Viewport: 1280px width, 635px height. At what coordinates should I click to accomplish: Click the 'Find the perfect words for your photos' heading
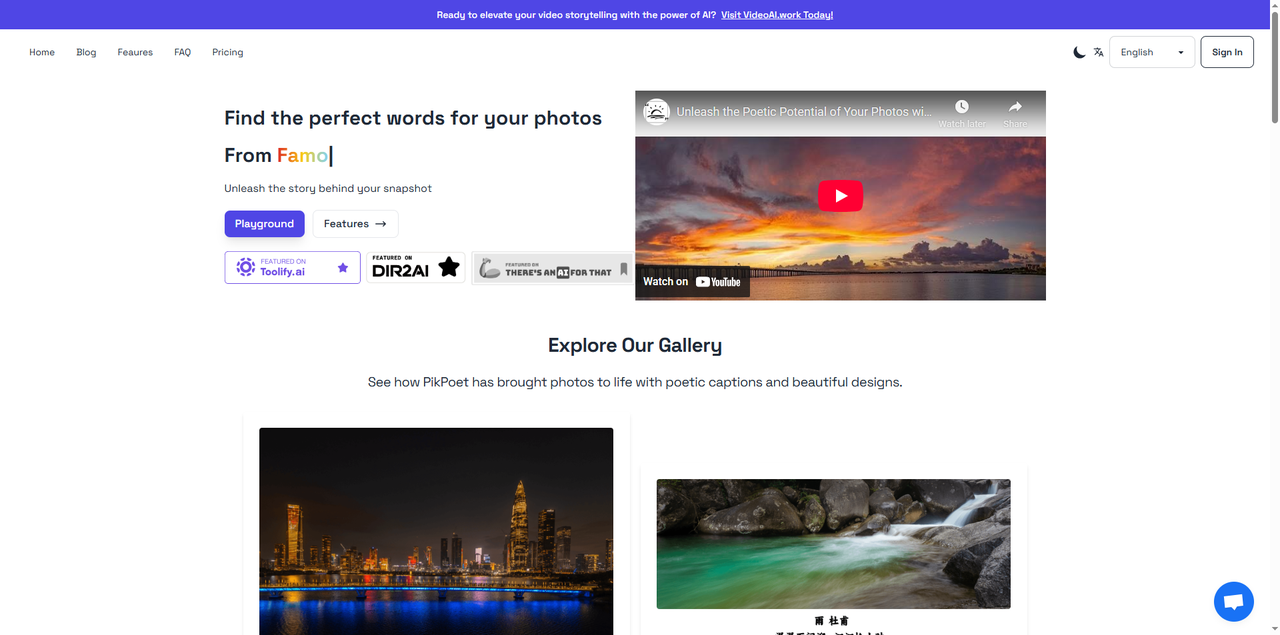(413, 118)
